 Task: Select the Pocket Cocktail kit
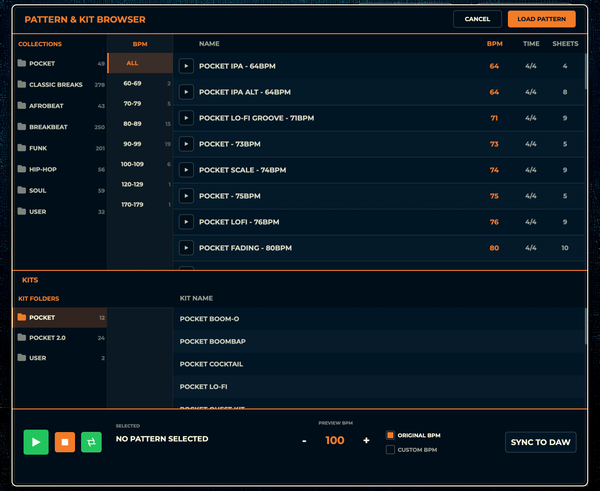379,364
